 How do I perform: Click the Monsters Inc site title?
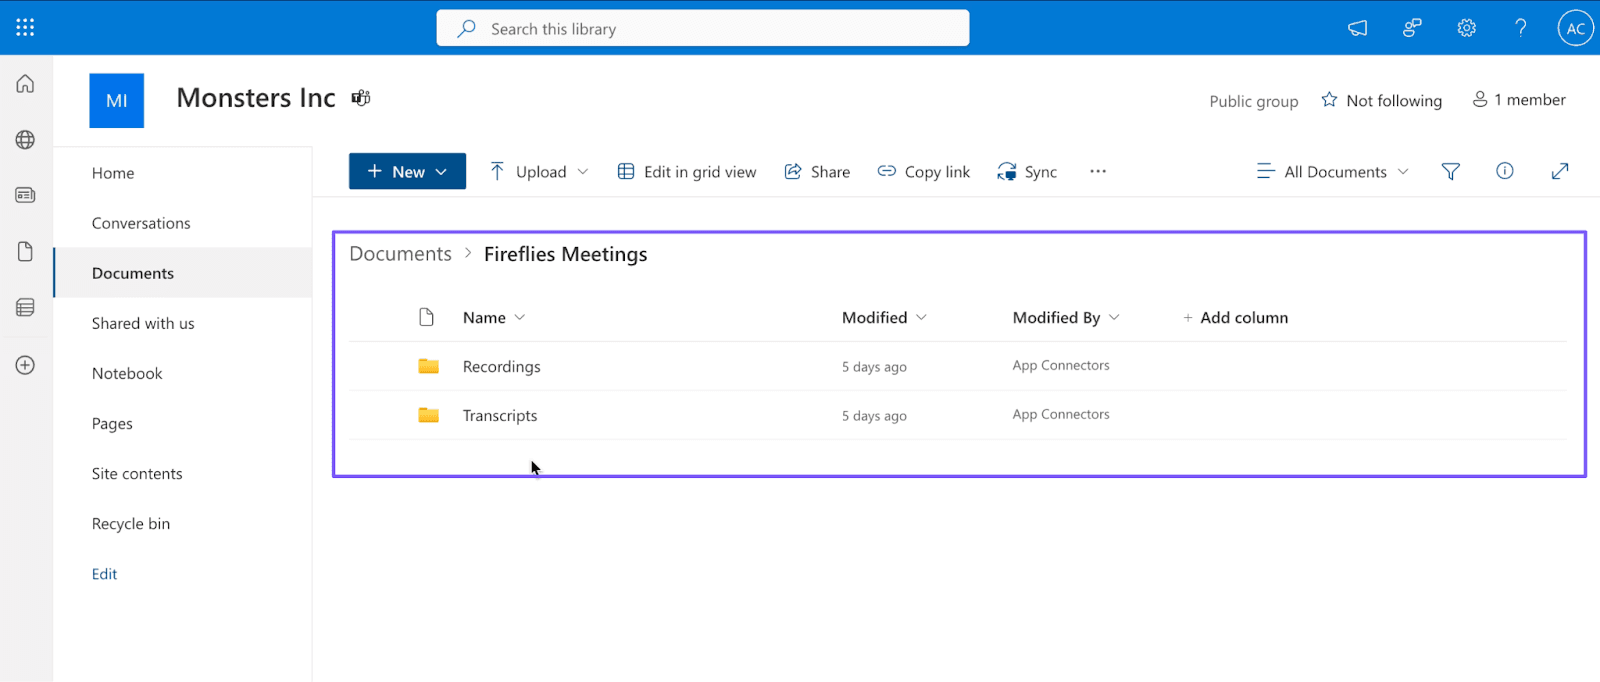pyautogui.click(x=256, y=98)
